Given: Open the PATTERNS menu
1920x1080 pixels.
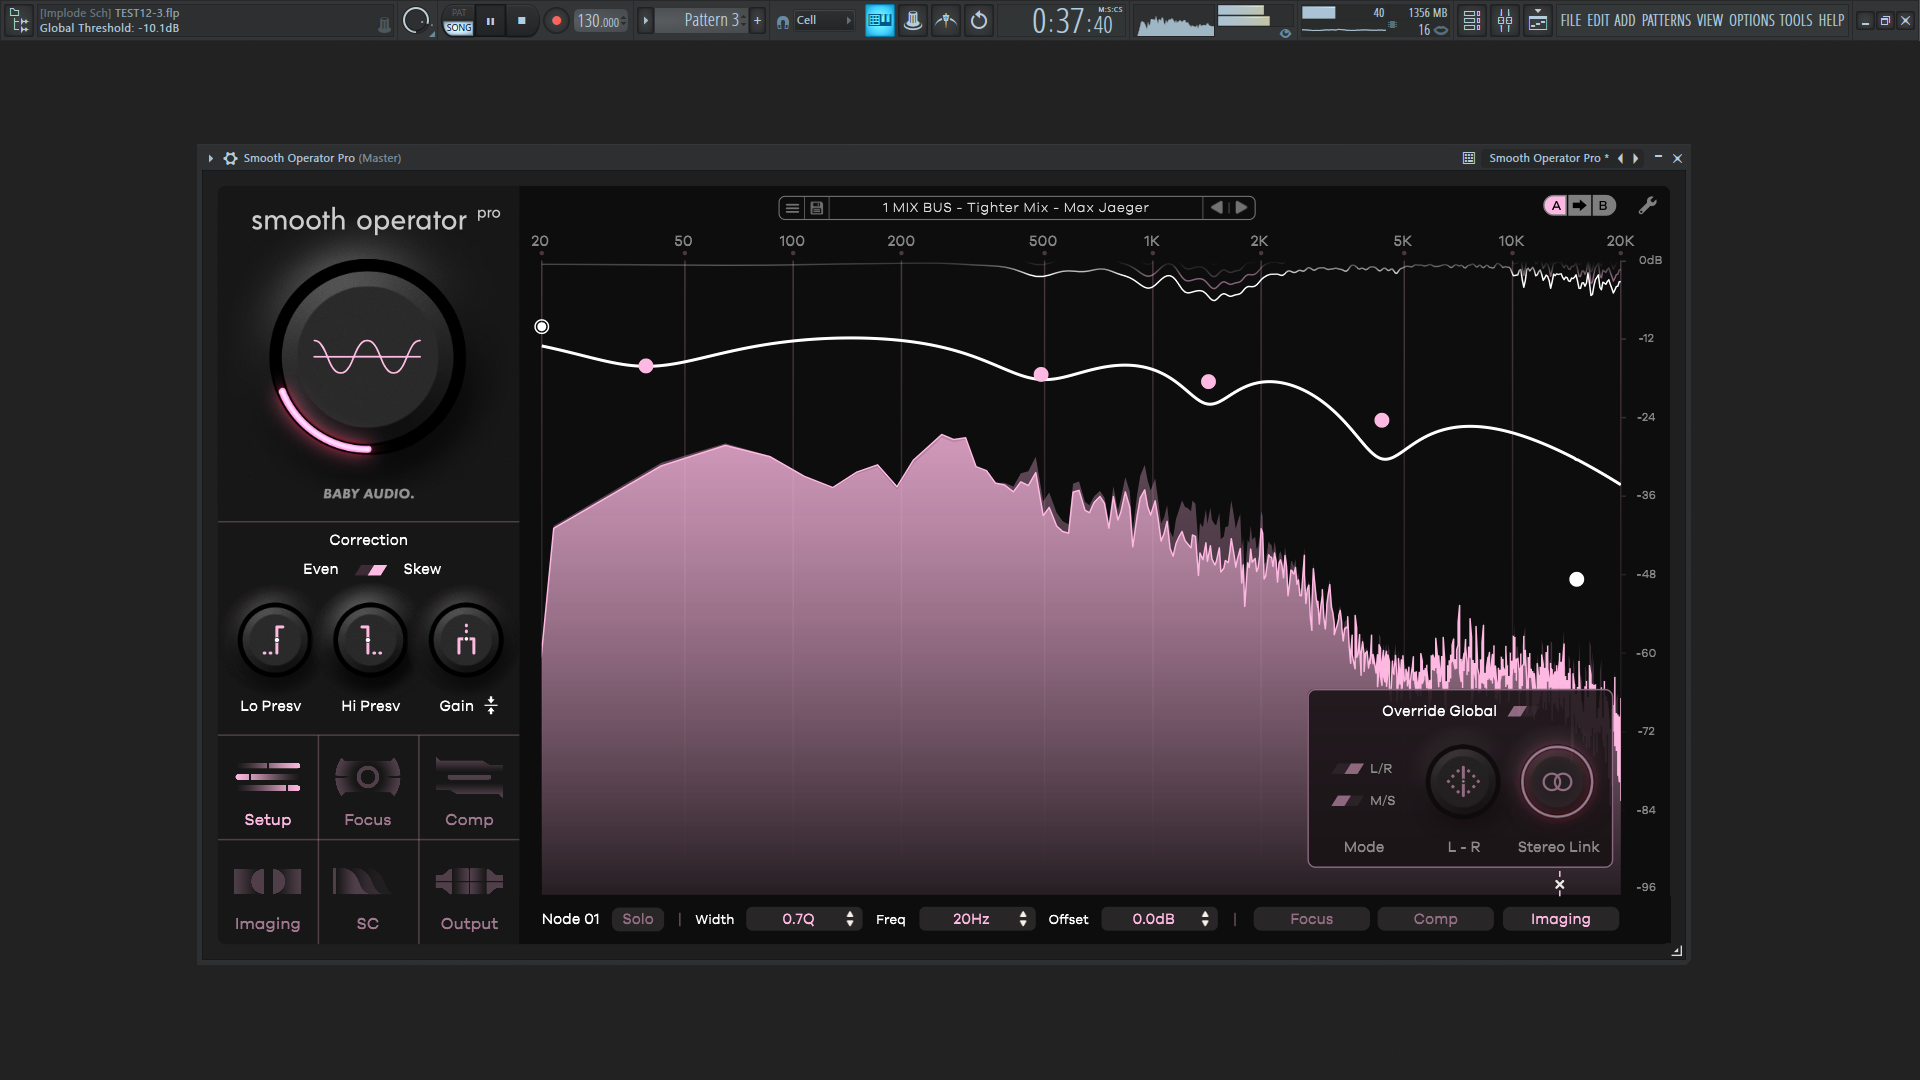Looking at the screenshot, I should pyautogui.click(x=1666, y=20).
